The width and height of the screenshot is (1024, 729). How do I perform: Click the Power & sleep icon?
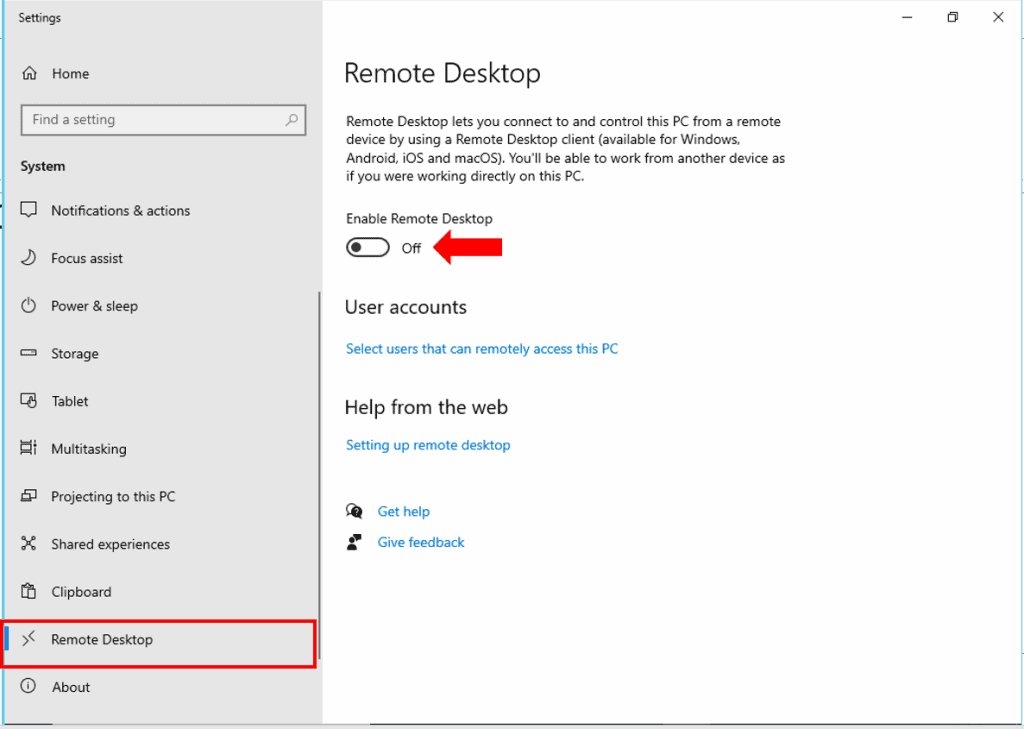(x=29, y=305)
